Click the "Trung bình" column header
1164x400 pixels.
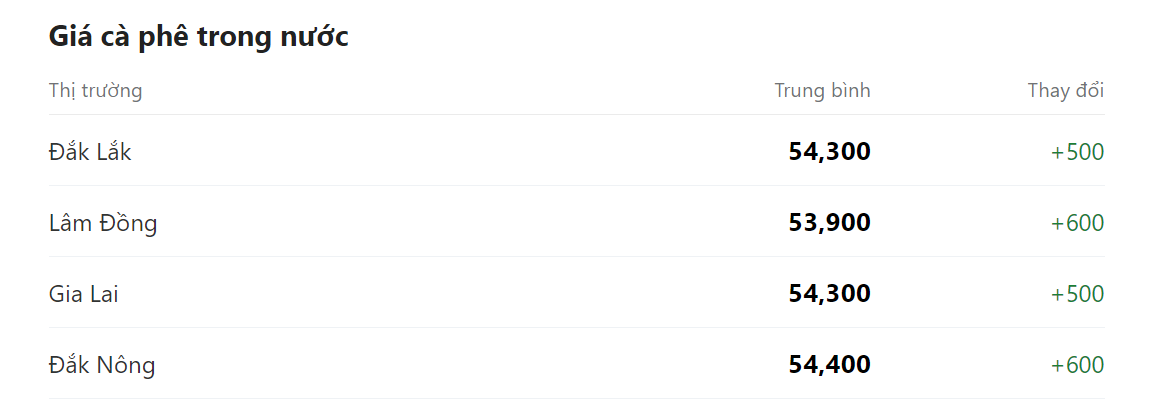(822, 91)
